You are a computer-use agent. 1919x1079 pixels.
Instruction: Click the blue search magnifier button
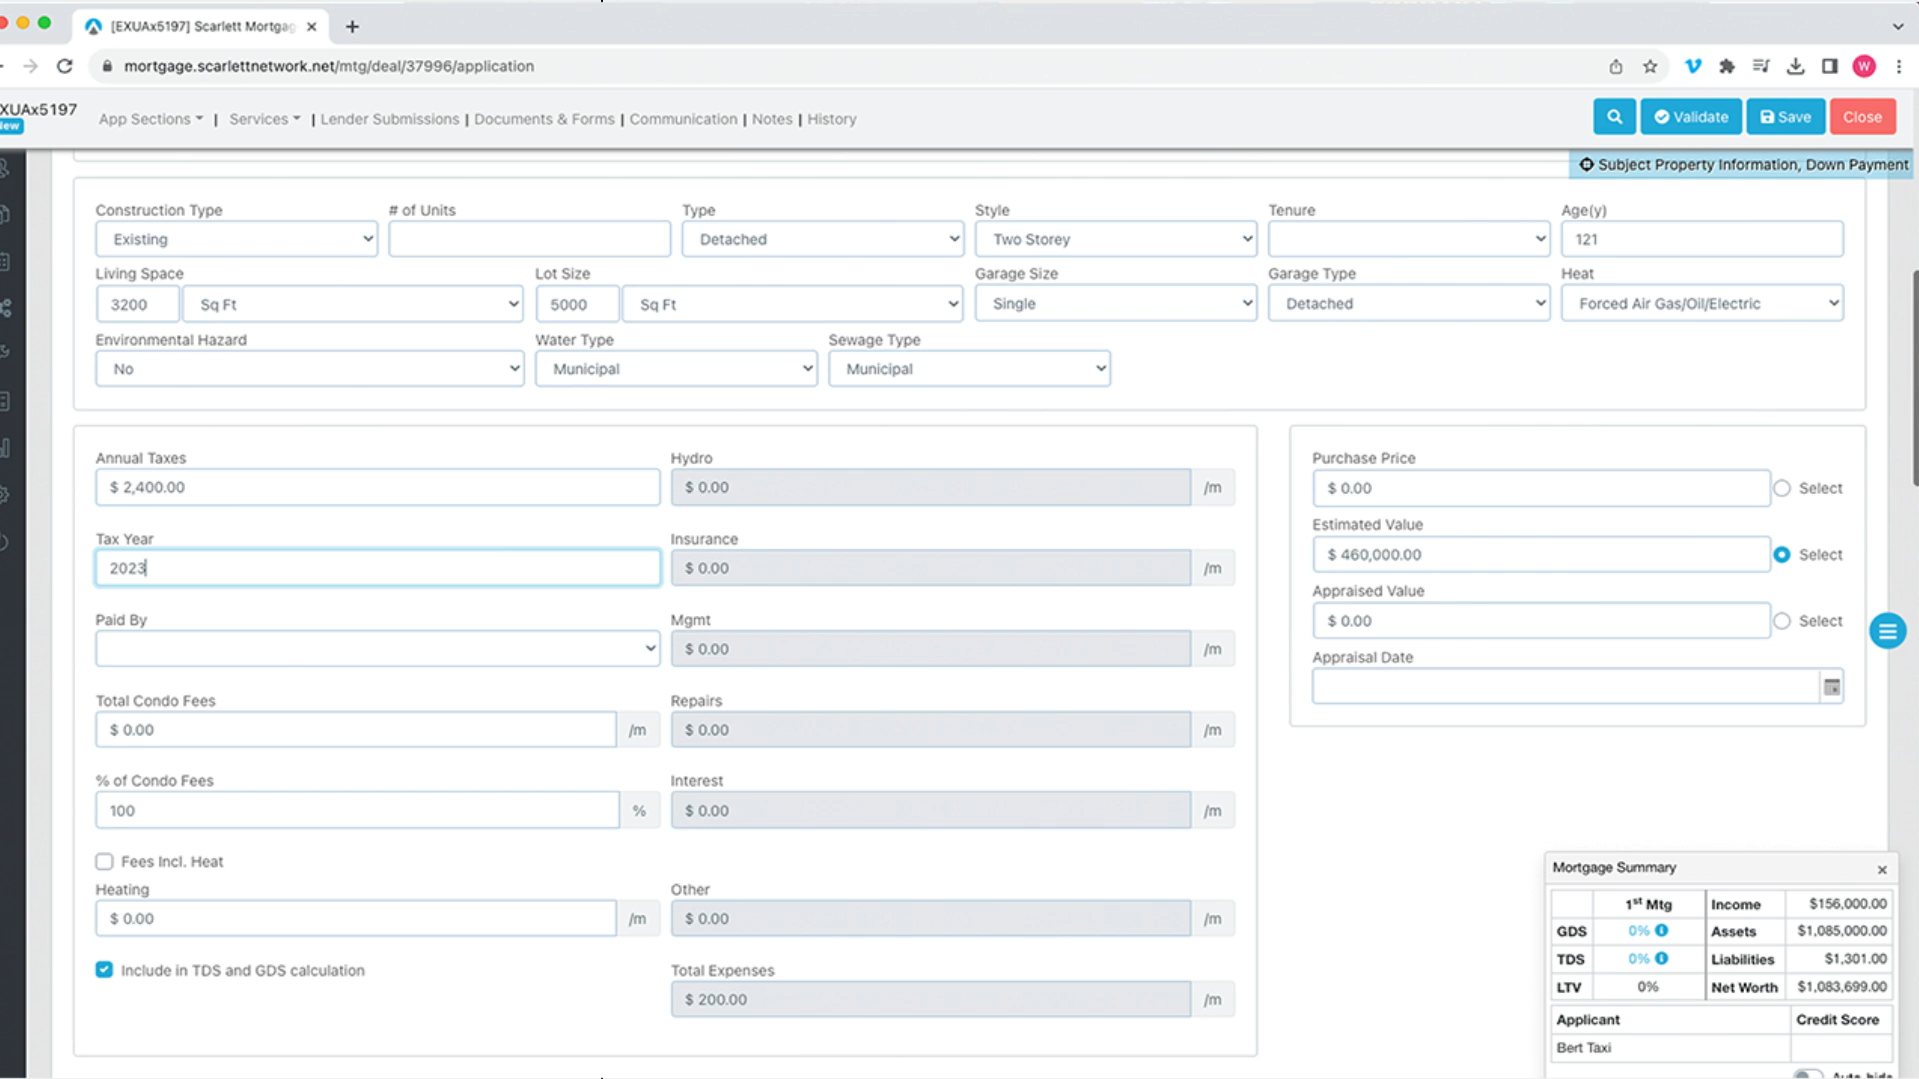pyautogui.click(x=1614, y=117)
